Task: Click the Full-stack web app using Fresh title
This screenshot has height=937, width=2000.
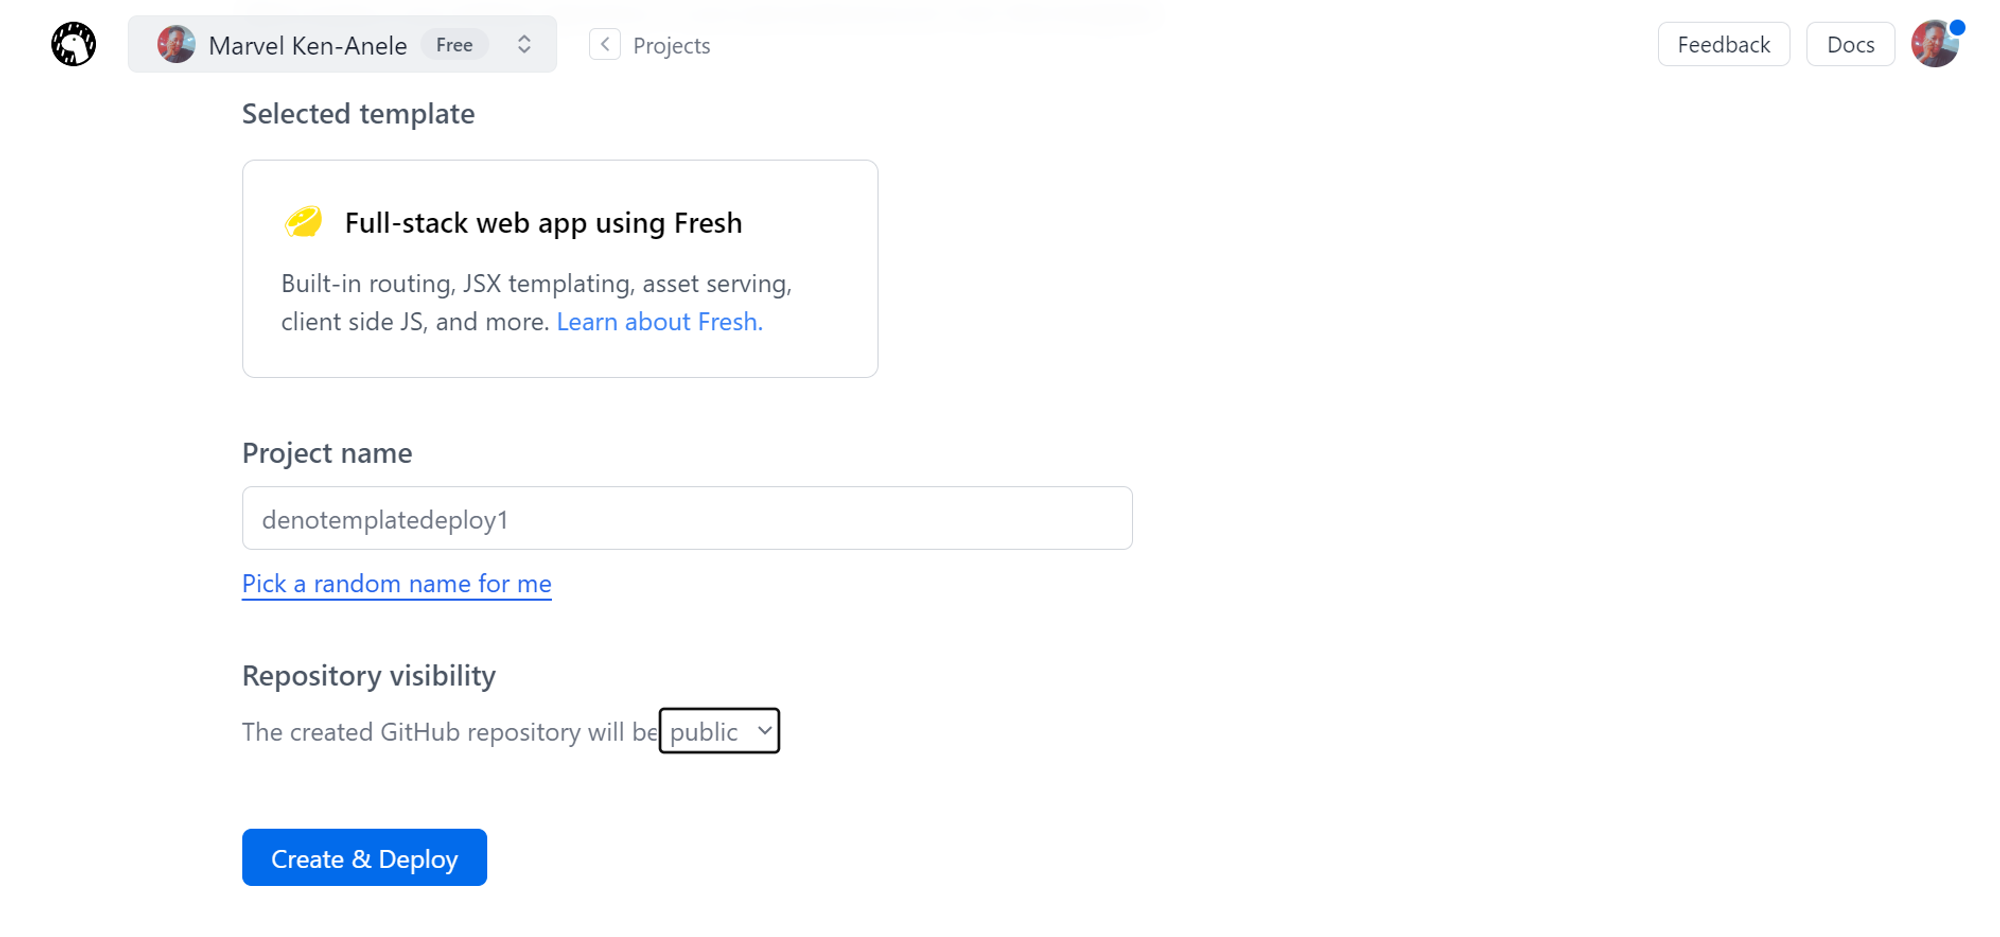Action: tap(543, 223)
